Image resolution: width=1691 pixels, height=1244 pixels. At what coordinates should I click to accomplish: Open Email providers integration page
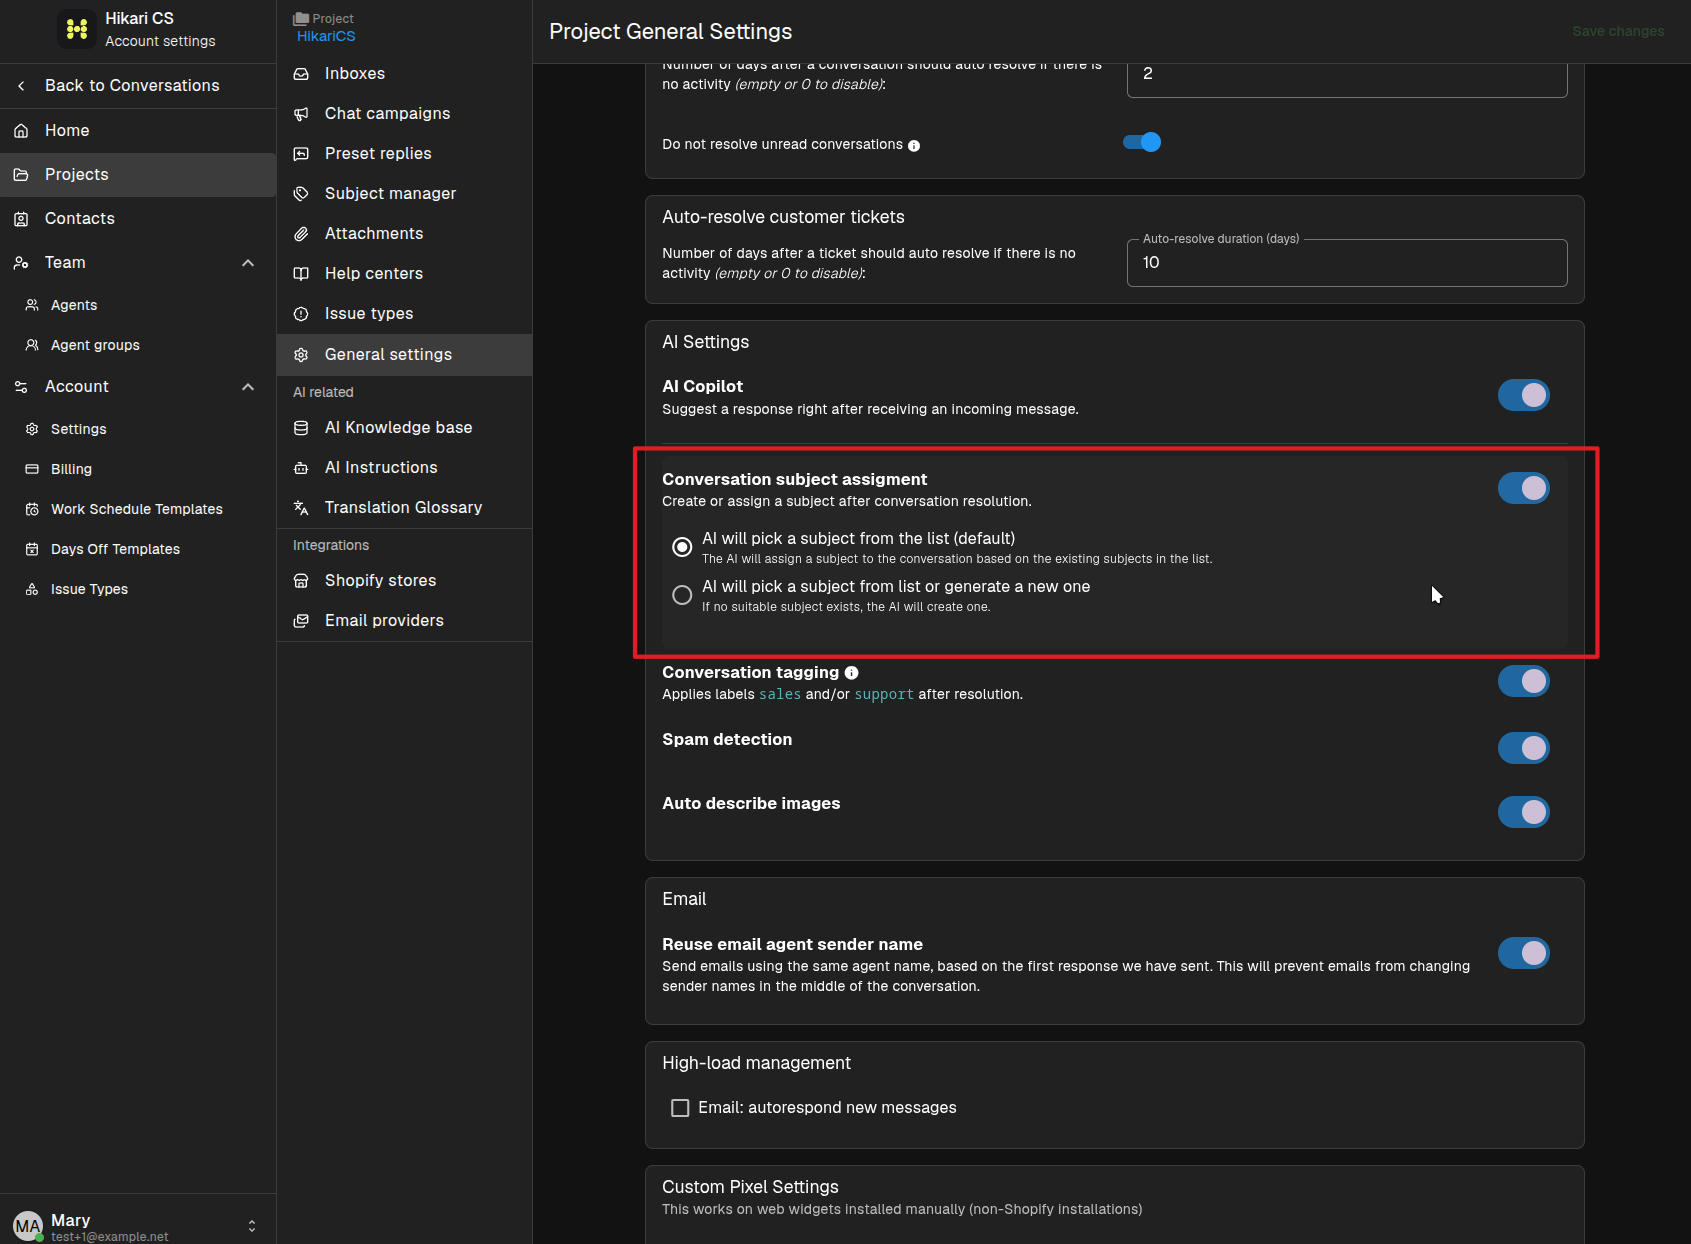[x=404, y=621]
